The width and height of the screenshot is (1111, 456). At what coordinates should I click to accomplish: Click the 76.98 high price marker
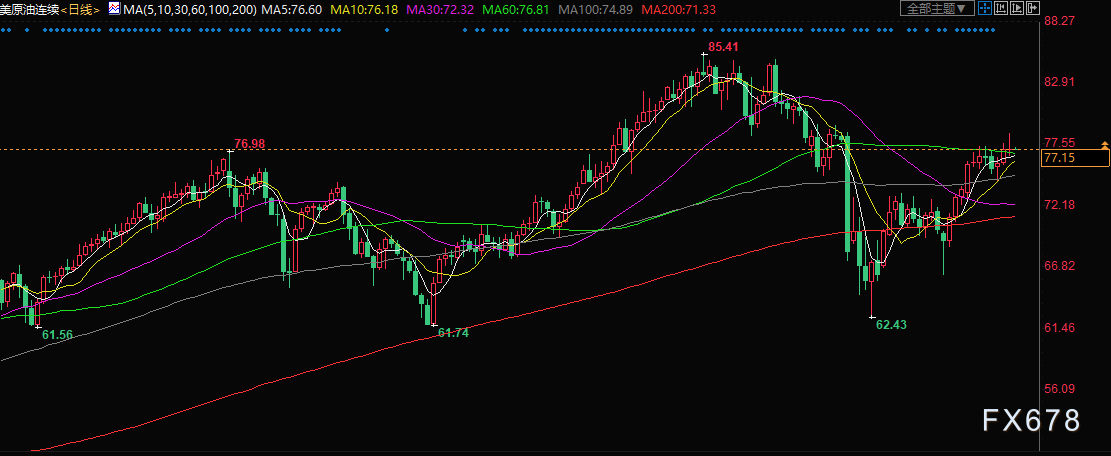coord(249,144)
